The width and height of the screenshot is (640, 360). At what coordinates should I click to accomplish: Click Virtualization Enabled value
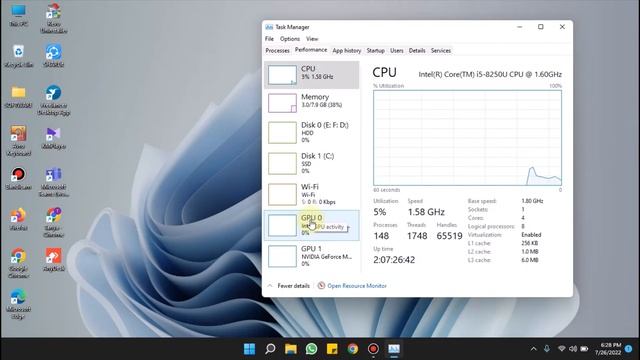[531, 235]
